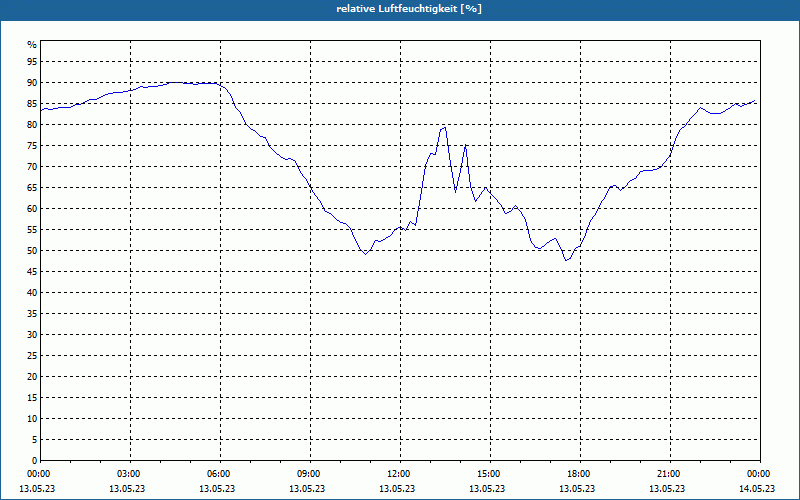Click the % unit label on the y-axis
The image size is (800, 500).
pyautogui.click(x=32, y=45)
